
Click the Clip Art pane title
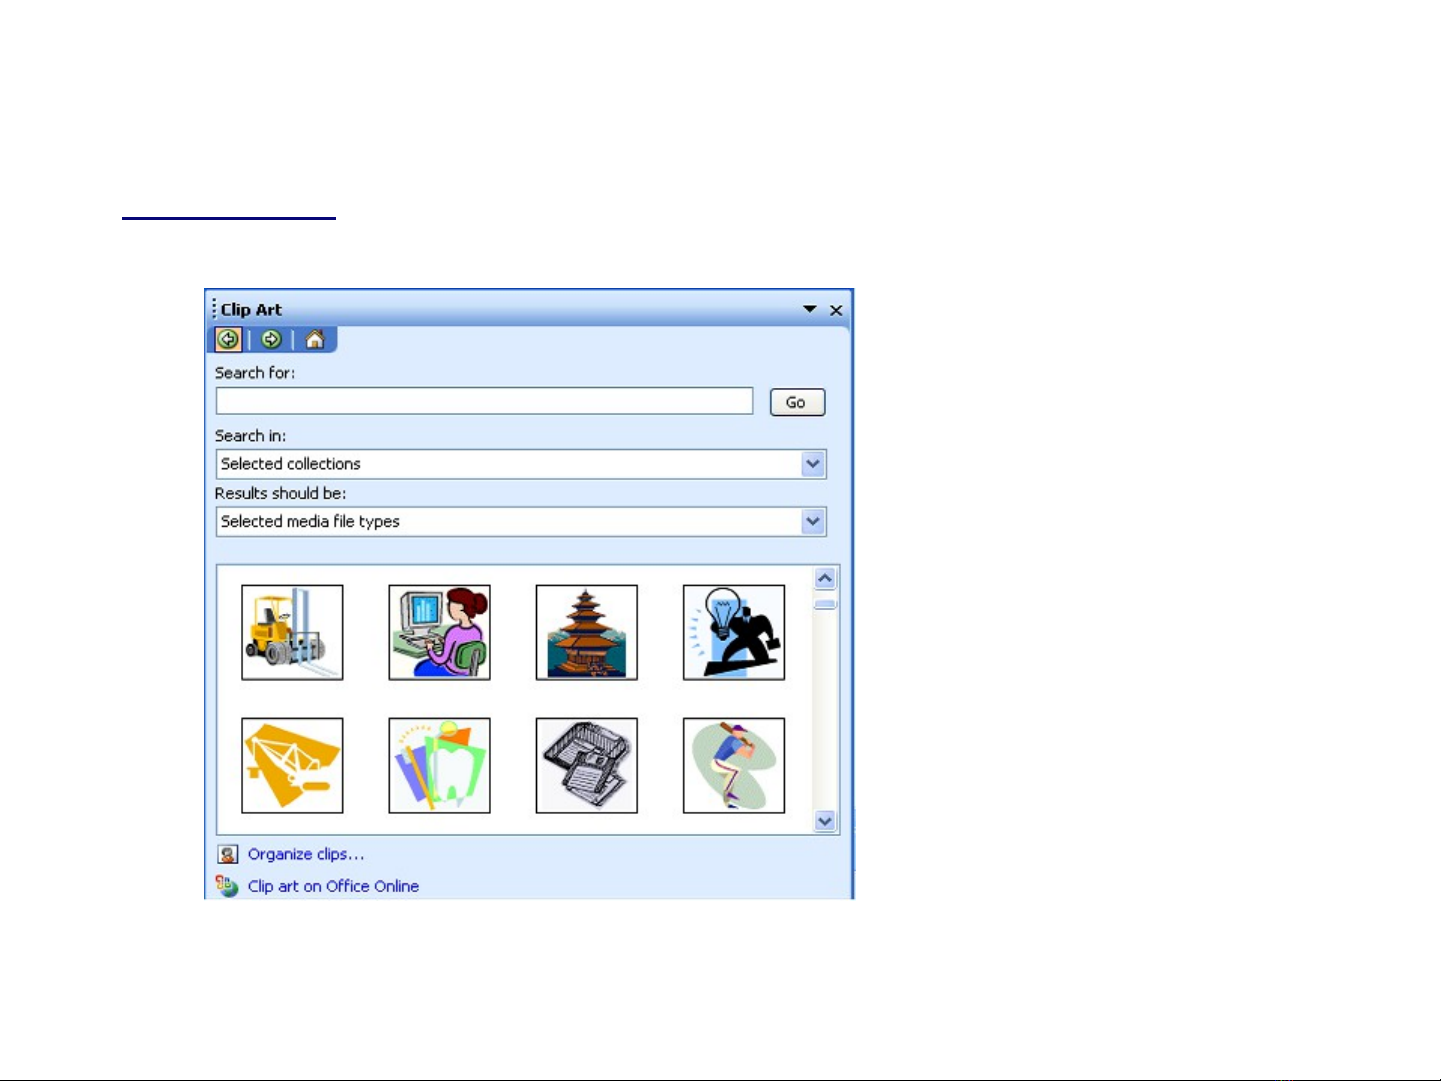pyautogui.click(x=251, y=310)
